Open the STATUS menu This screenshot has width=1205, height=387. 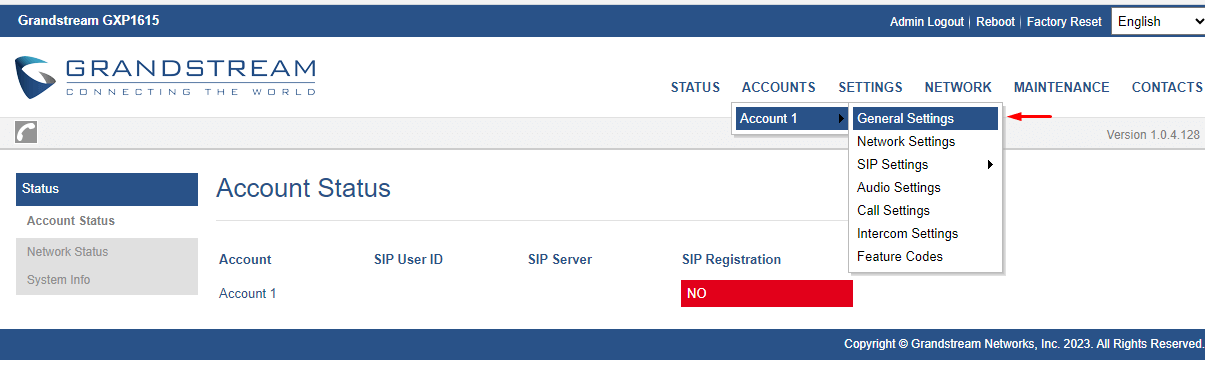click(x=695, y=87)
